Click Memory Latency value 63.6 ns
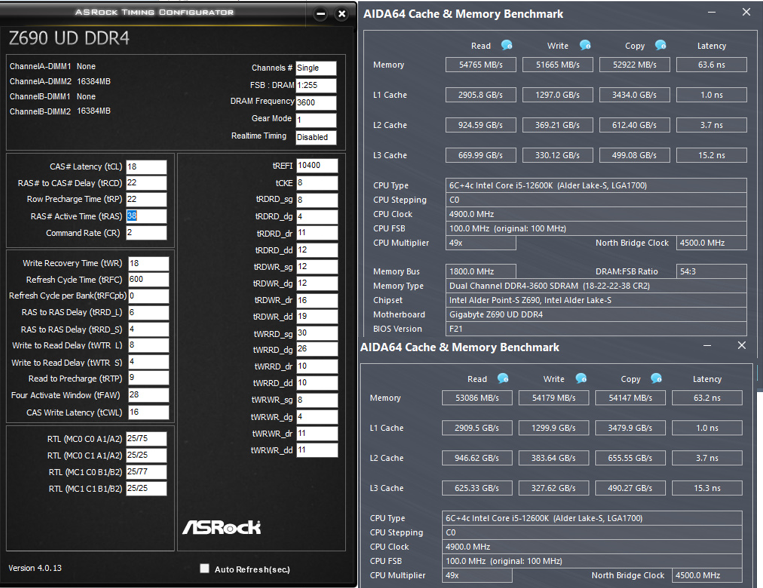This screenshot has width=763, height=588. tap(711, 65)
